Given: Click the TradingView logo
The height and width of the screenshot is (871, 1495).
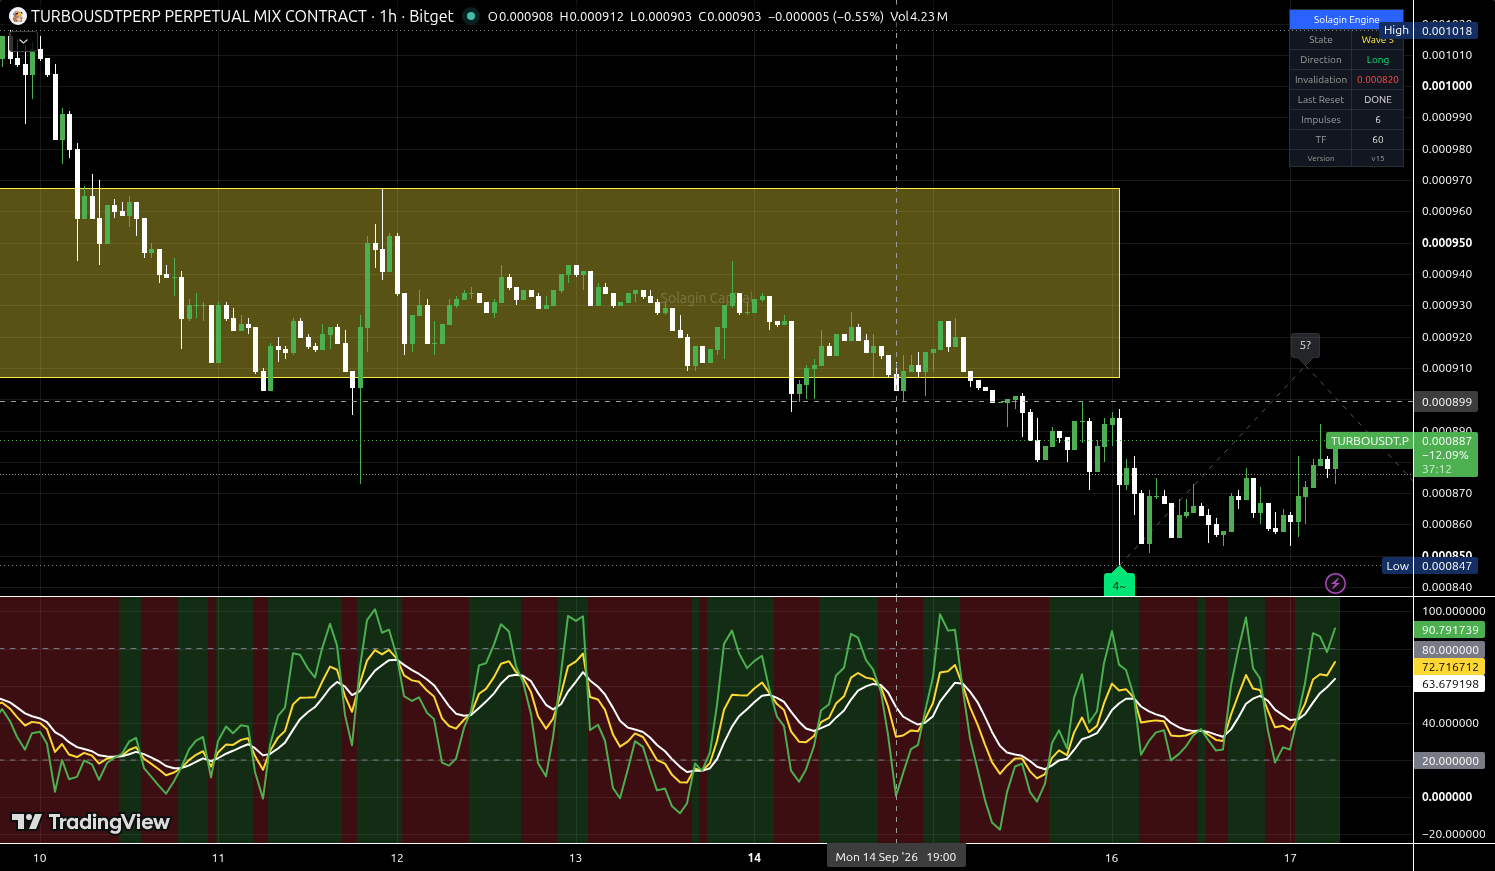Looking at the screenshot, I should tap(91, 822).
